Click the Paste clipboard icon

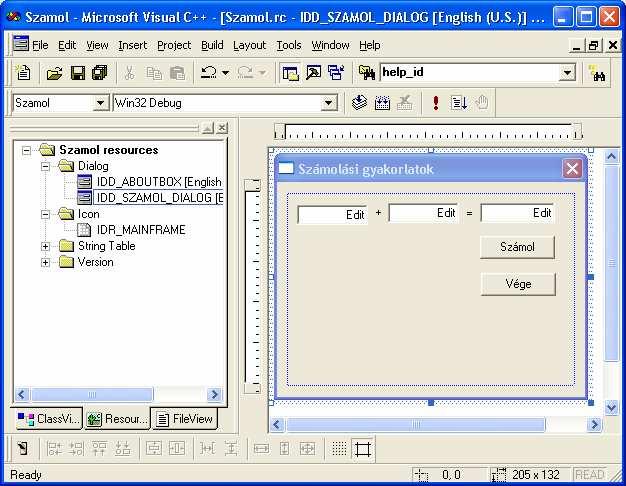click(x=177, y=73)
